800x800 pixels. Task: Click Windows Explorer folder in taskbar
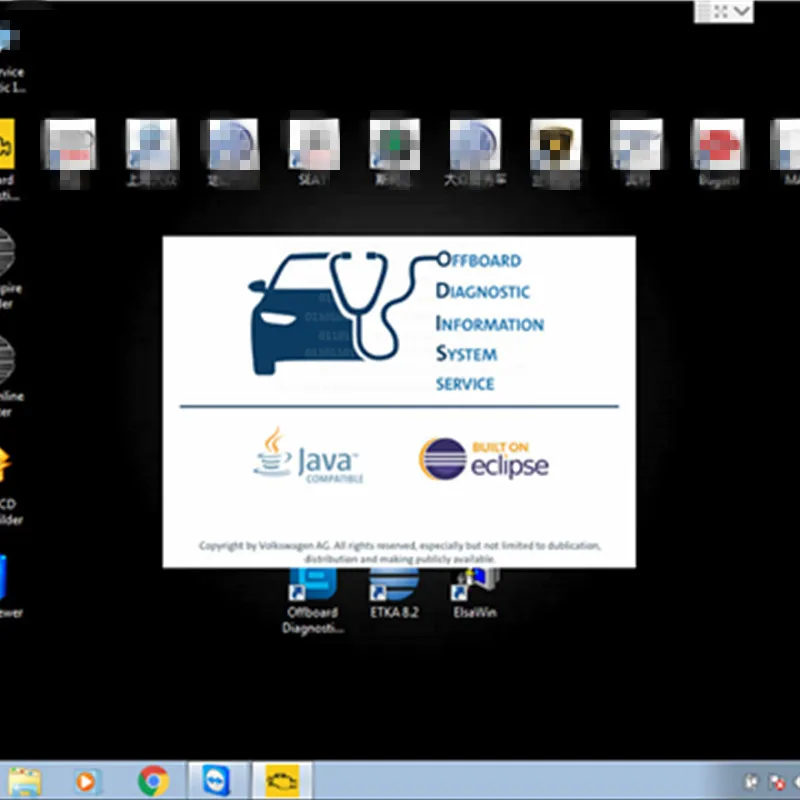pyautogui.click(x=24, y=781)
